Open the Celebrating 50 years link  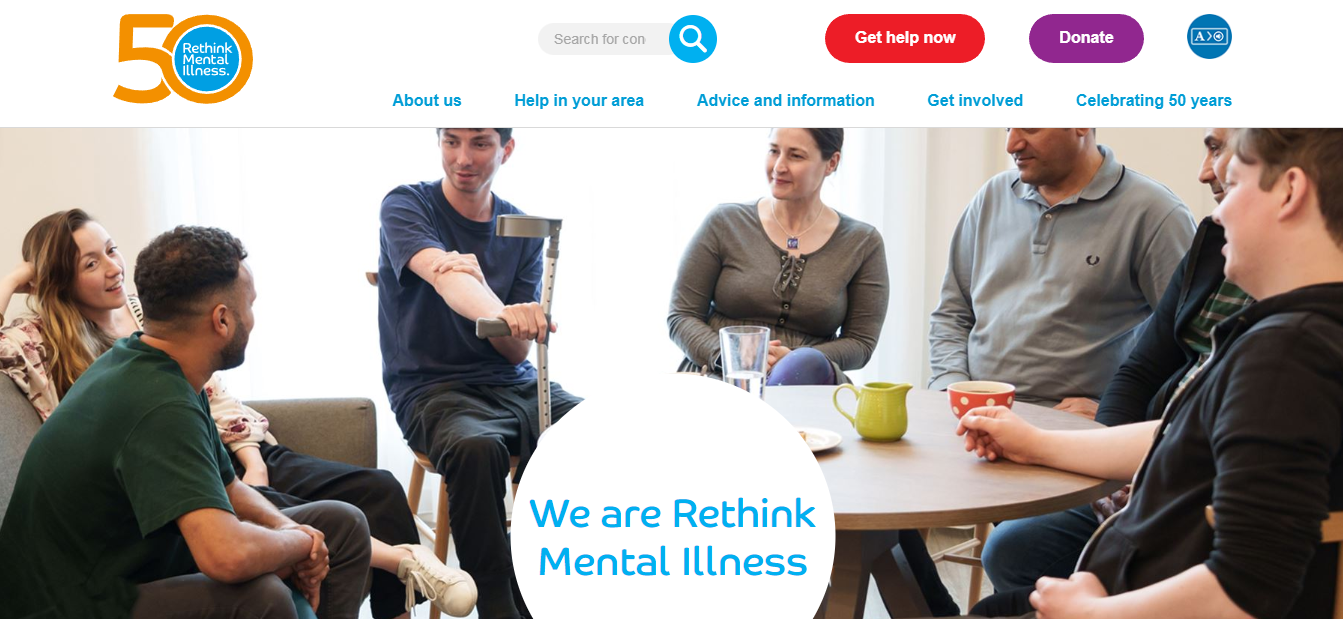tap(1154, 100)
